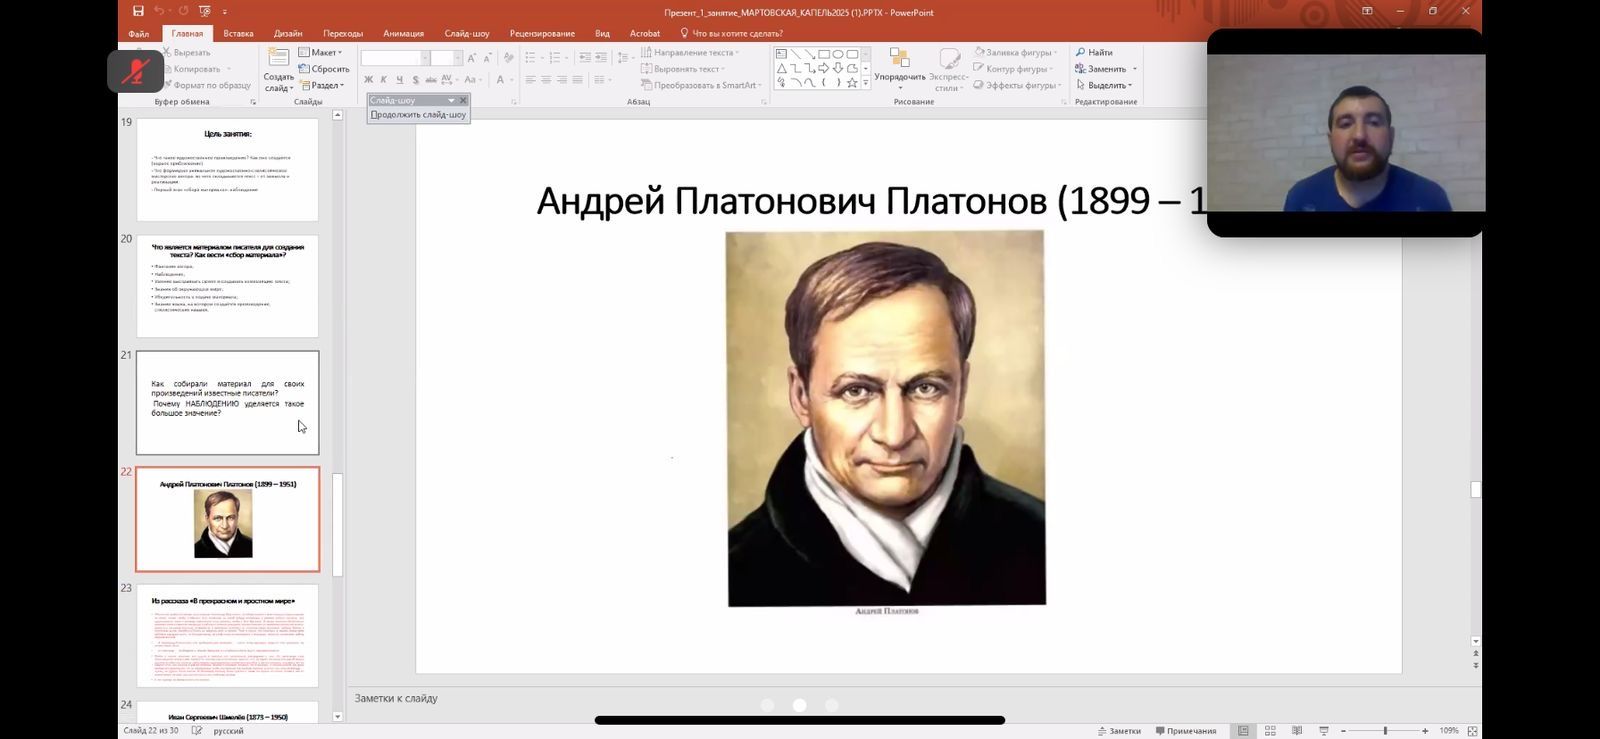Select slide 23 thumbnail in panel

pyautogui.click(x=228, y=636)
